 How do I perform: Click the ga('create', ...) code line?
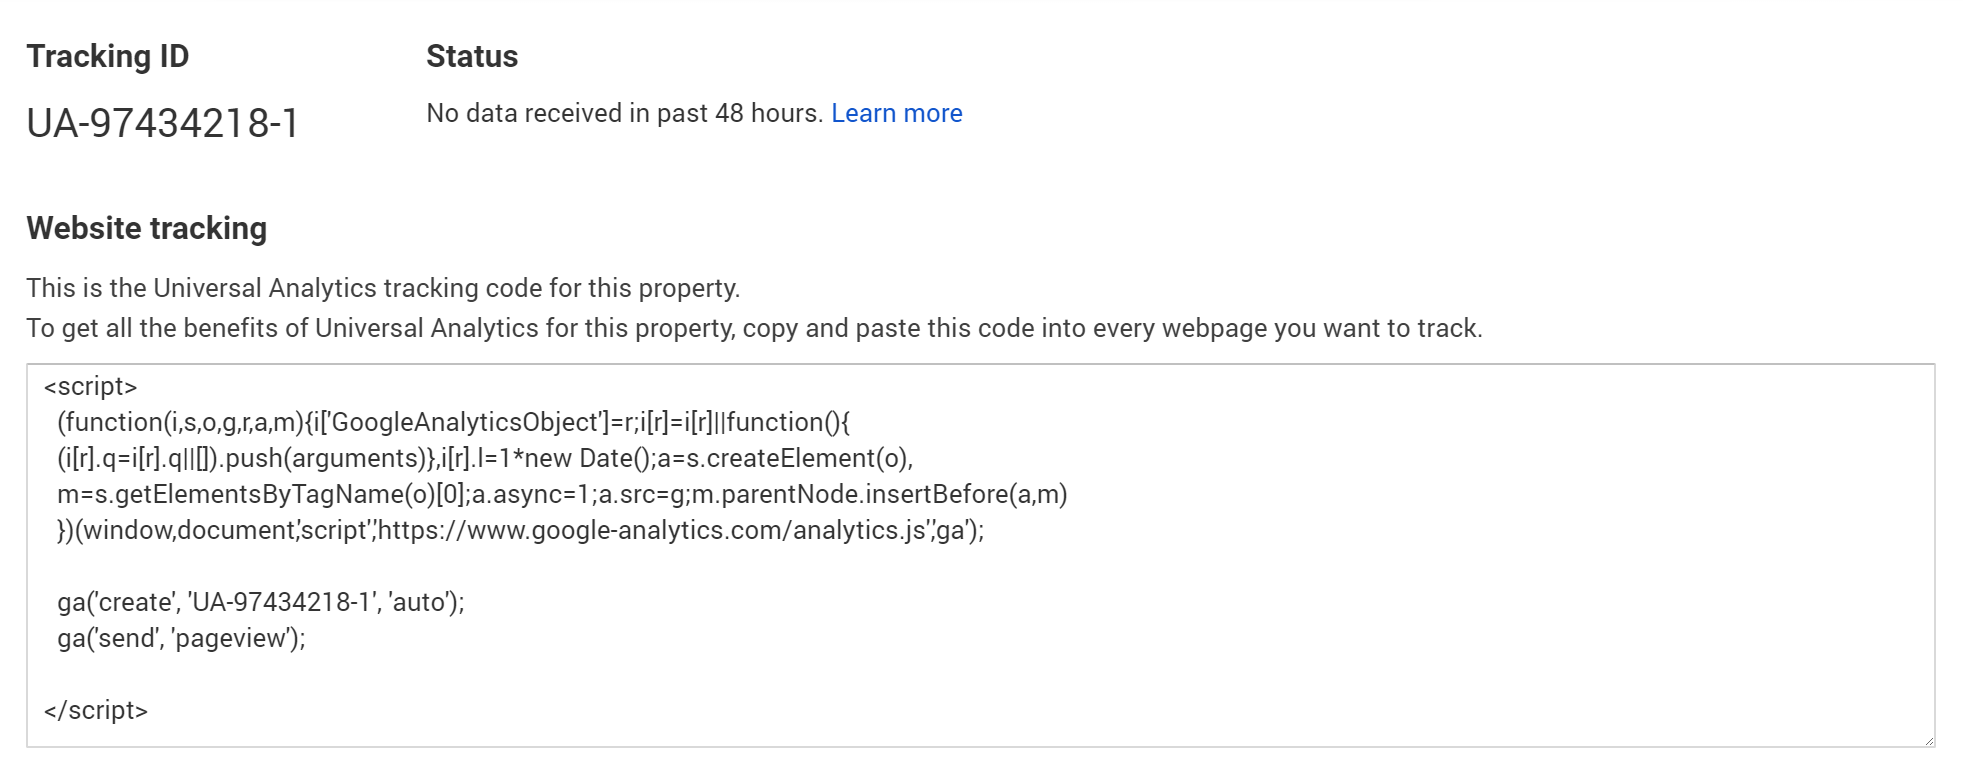261,602
